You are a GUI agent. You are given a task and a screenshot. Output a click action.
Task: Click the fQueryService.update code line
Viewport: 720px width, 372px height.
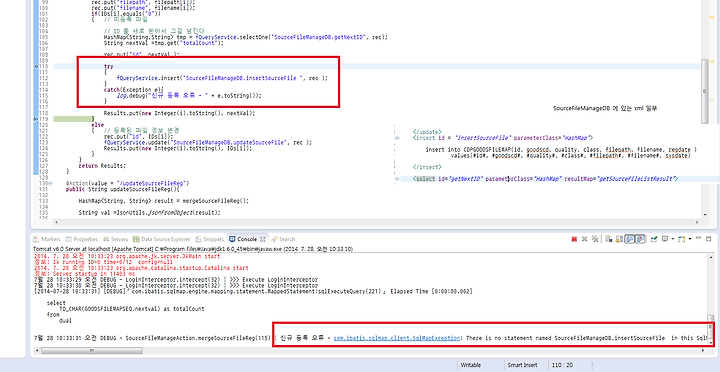[208, 142]
